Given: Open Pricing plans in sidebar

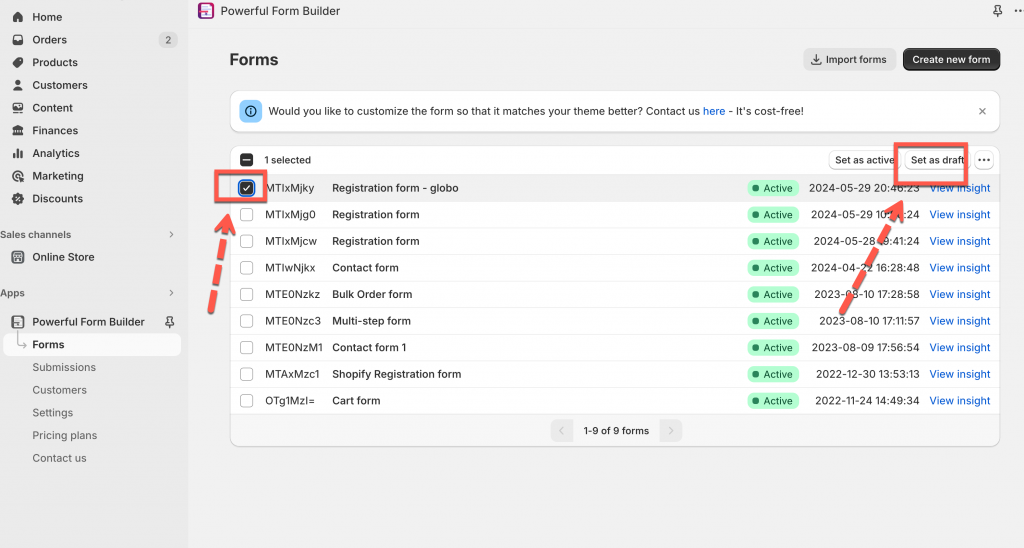Looking at the screenshot, I should click(x=64, y=435).
